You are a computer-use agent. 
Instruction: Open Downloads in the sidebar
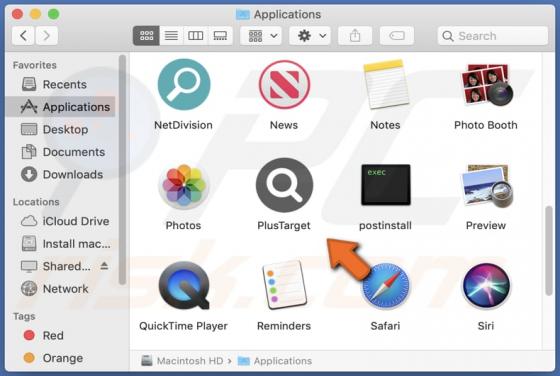click(61, 174)
